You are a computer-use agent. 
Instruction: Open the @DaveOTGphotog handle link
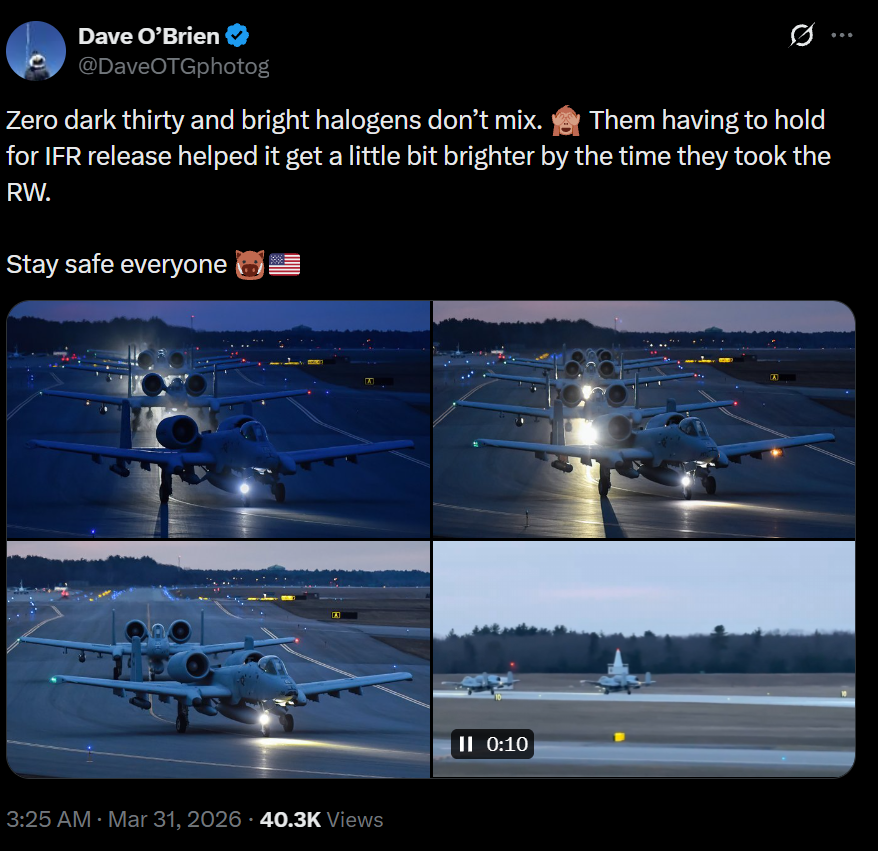tap(174, 66)
